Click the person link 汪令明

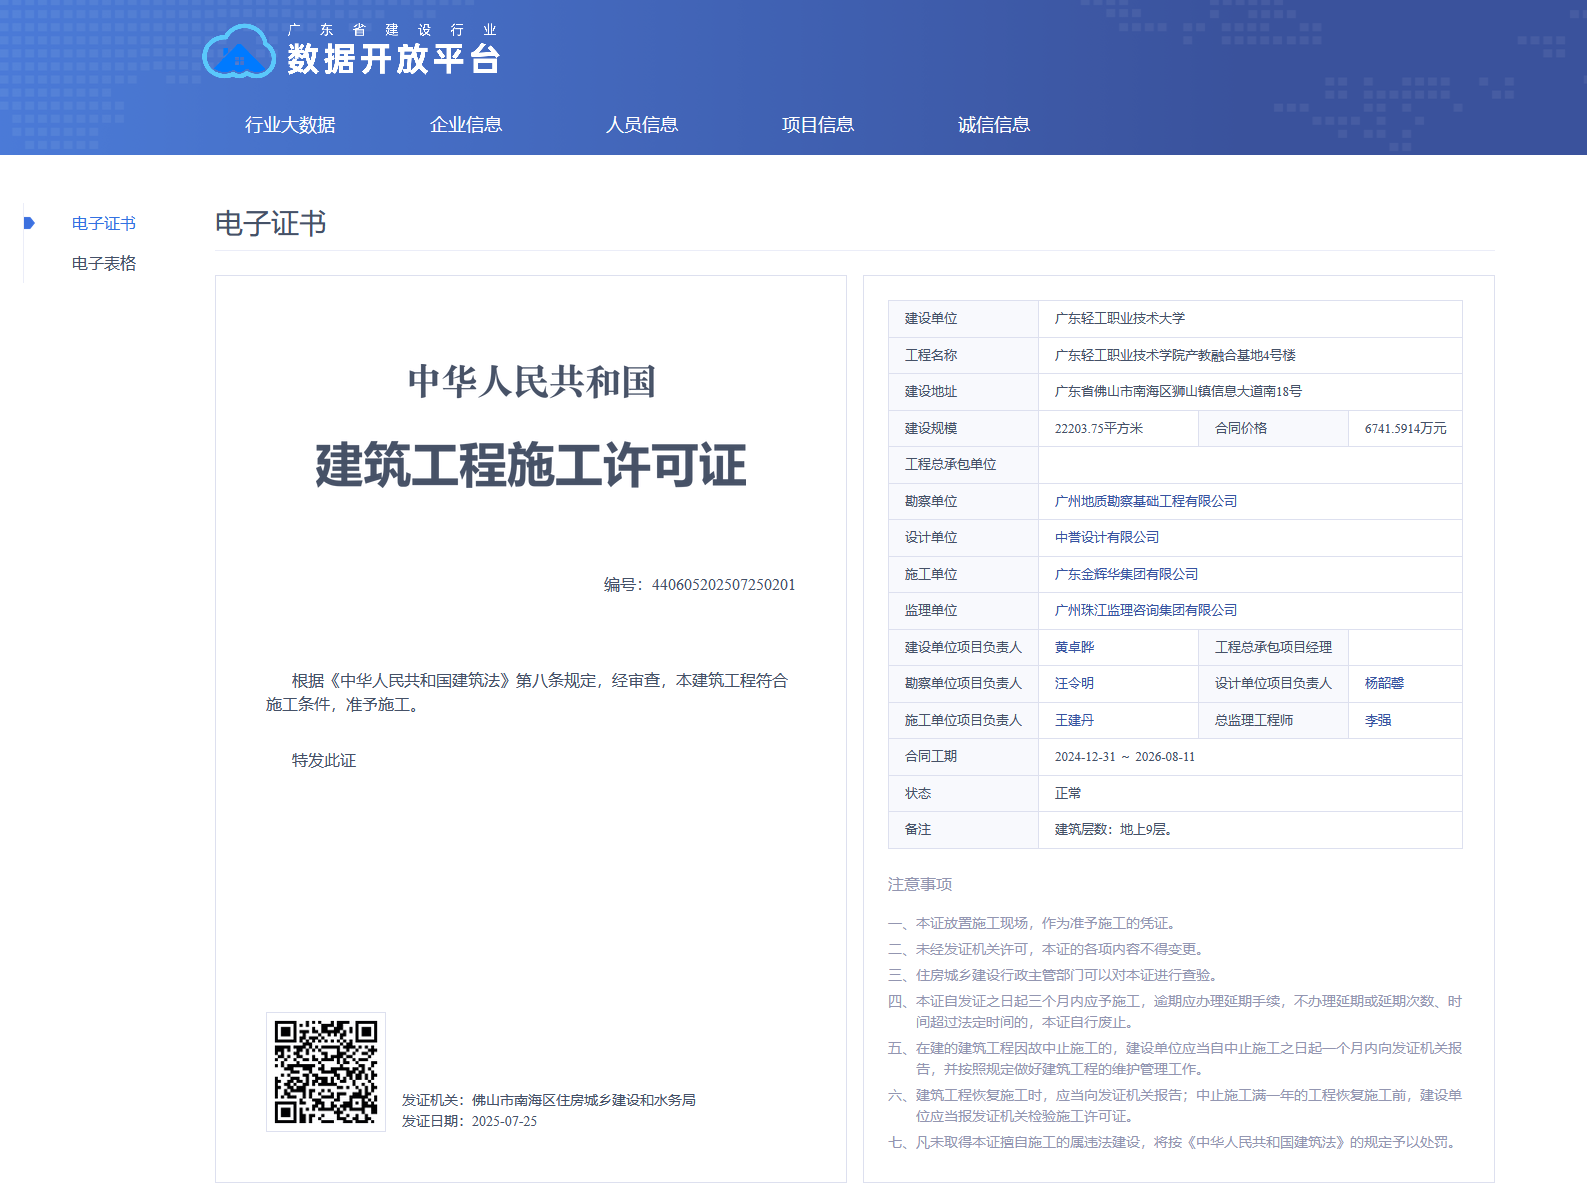1075,684
